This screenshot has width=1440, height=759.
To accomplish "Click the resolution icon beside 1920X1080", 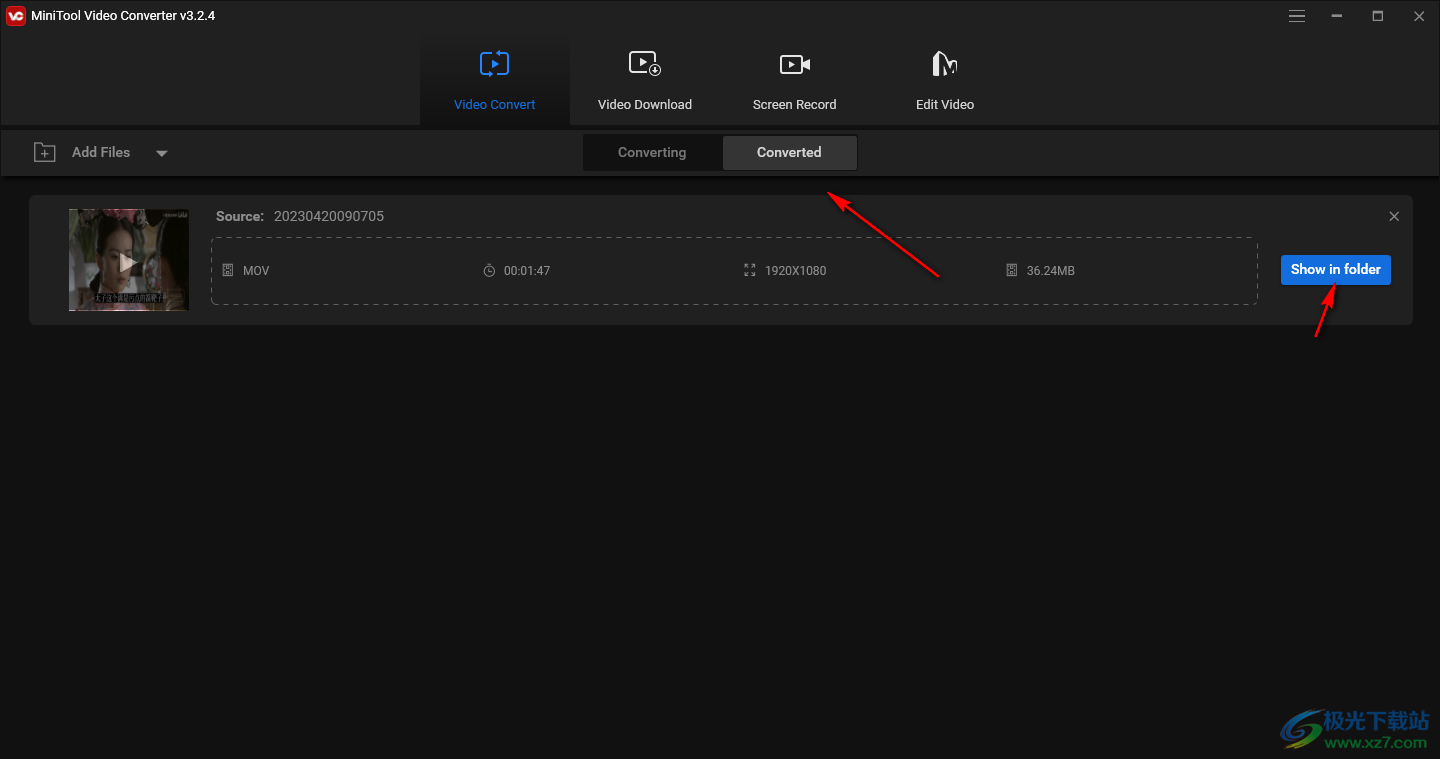I will (x=750, y=271).
